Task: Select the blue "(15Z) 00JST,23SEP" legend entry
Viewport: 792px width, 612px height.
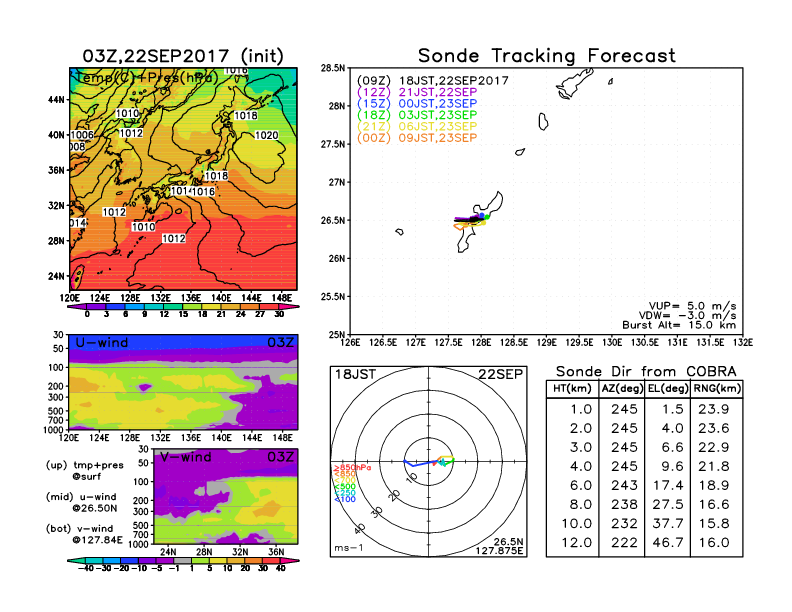Action: pos(417,104)
